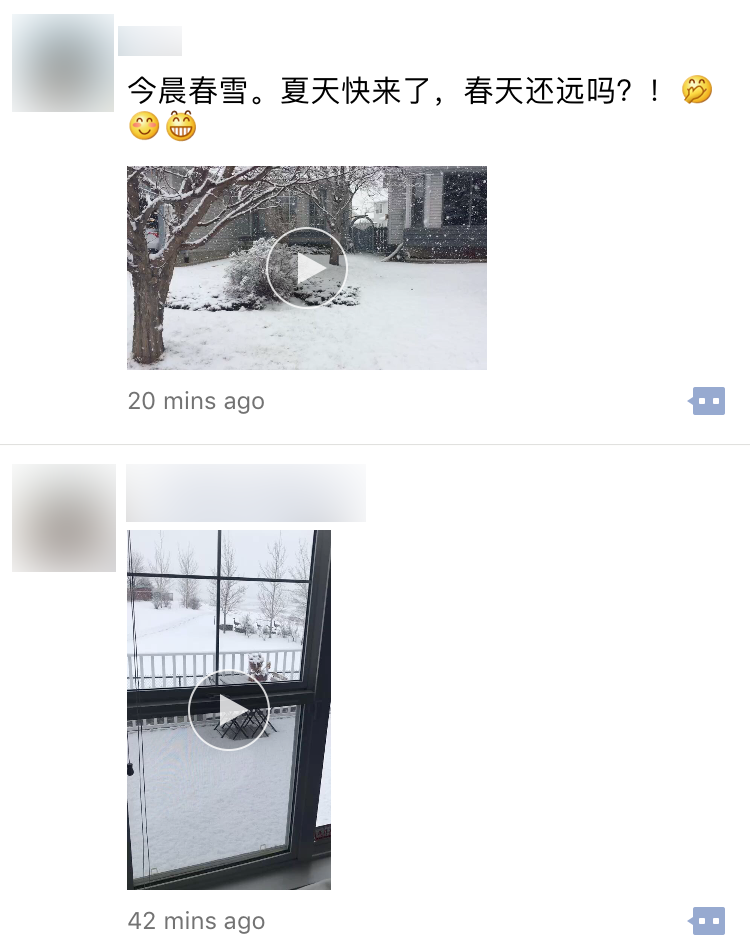Image resolution: width=750 pixels, height=946 pixels.
Task: Click snow-covered tree trunk in first video
Action: (148, 314)
